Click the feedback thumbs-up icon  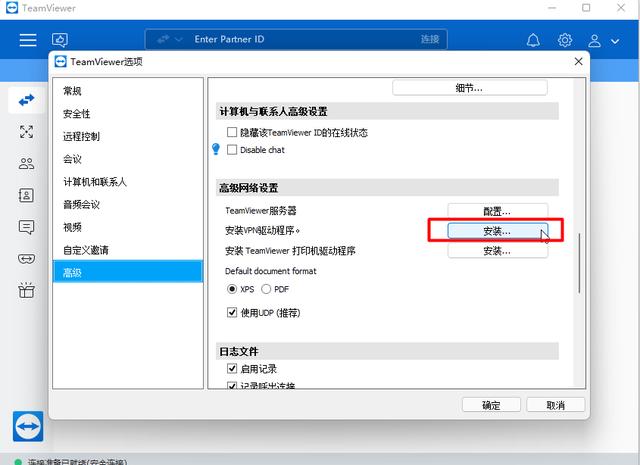pyautogui.click(x=60, y=40)
